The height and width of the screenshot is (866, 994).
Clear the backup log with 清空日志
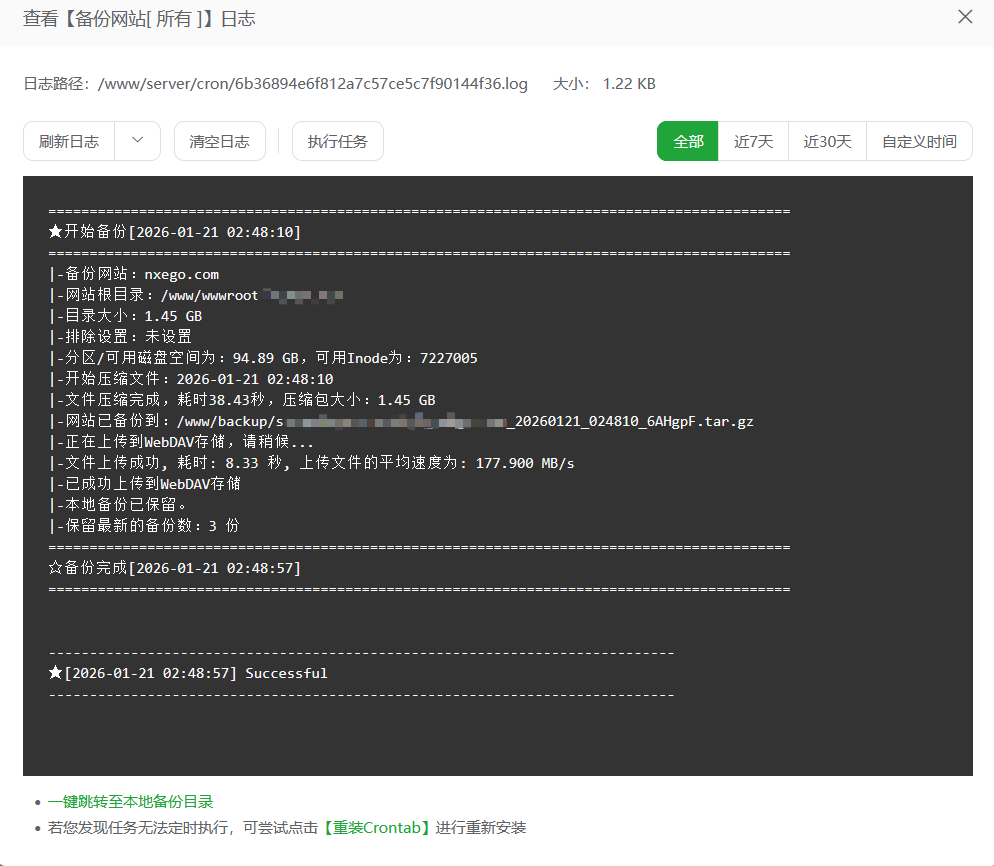pos(219,141)
